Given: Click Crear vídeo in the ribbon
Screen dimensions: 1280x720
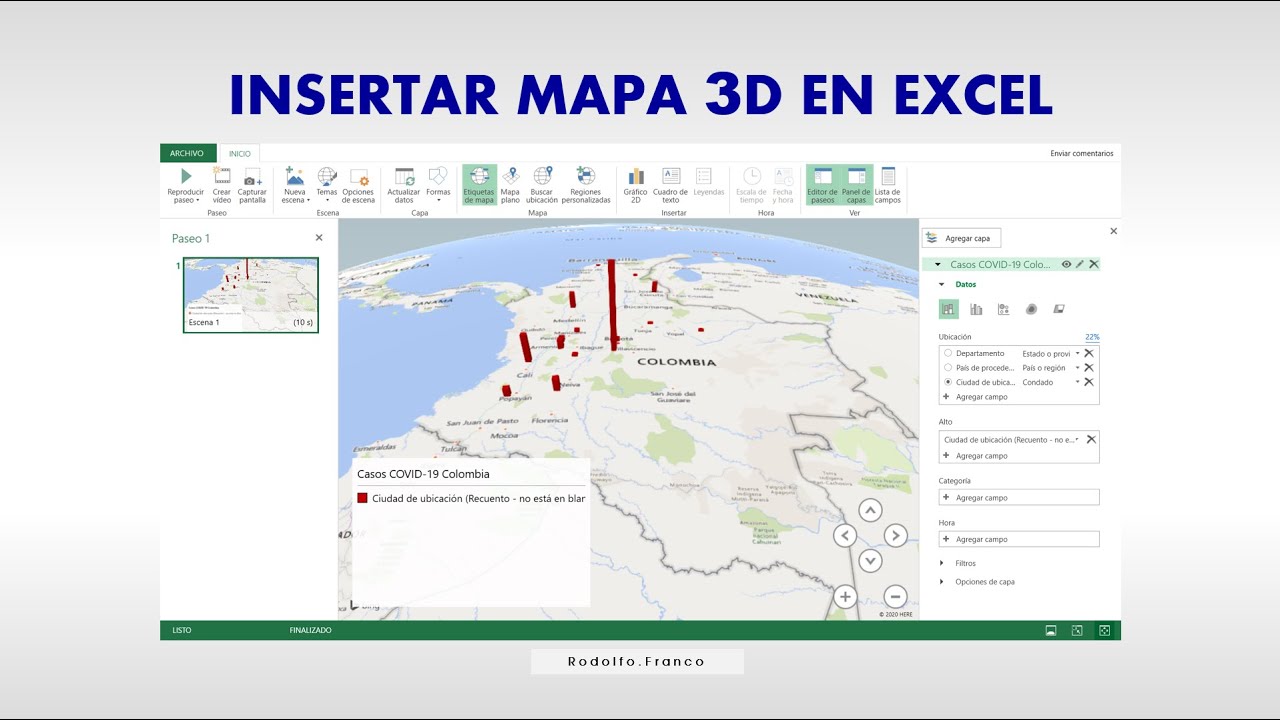Looking at the screenshot, I should click(x=221, y=186).
